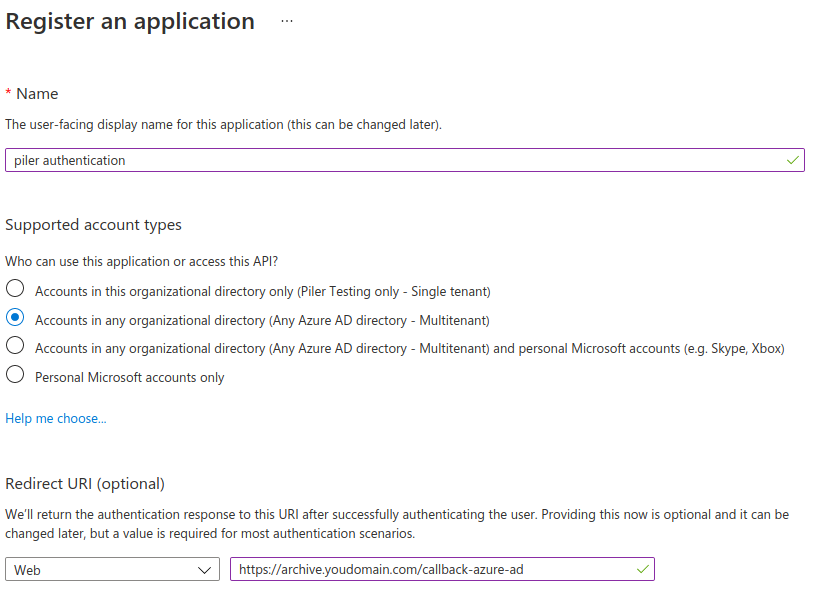Open the ellipsis menu beside Register an application
The height and width of the screenshot is (589, 818).
pyautogui.click(x=287, y=21)
